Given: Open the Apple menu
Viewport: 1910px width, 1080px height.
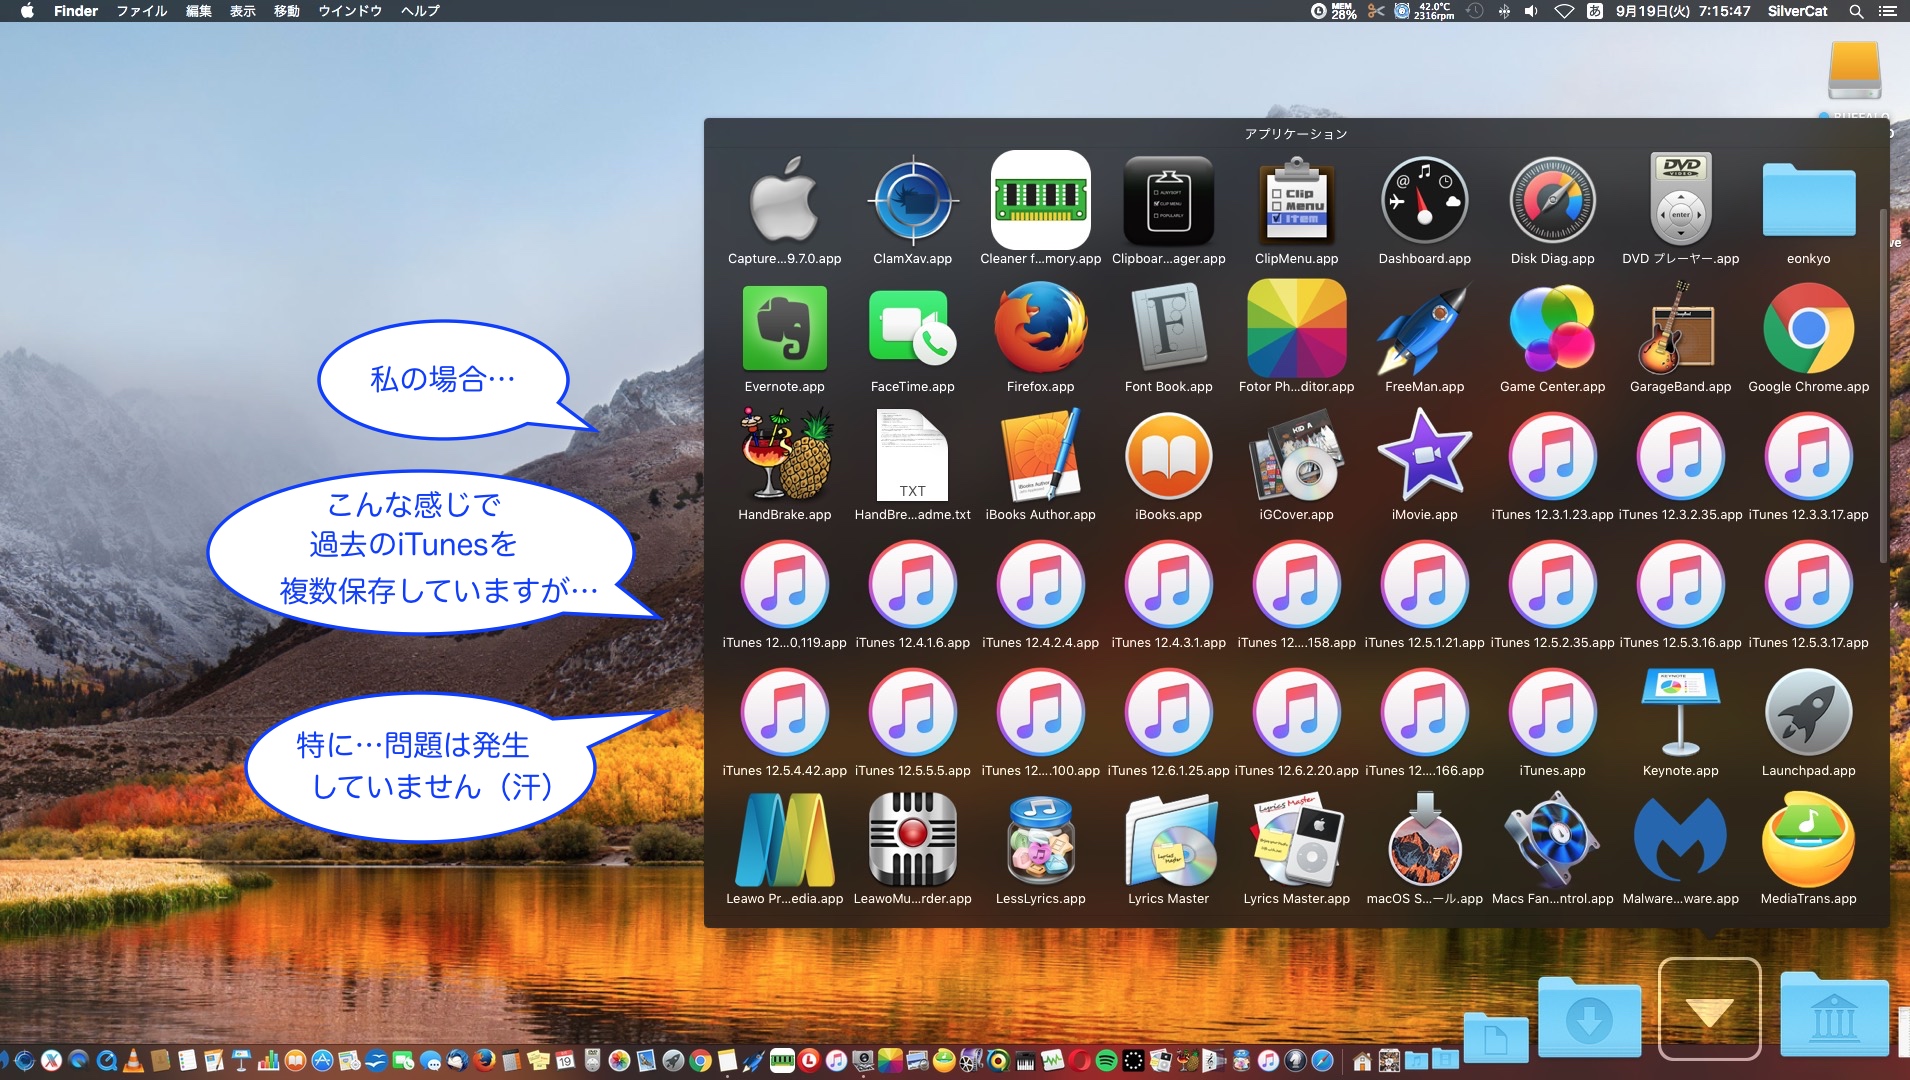Looking at the screenshot, I should 27,11.
